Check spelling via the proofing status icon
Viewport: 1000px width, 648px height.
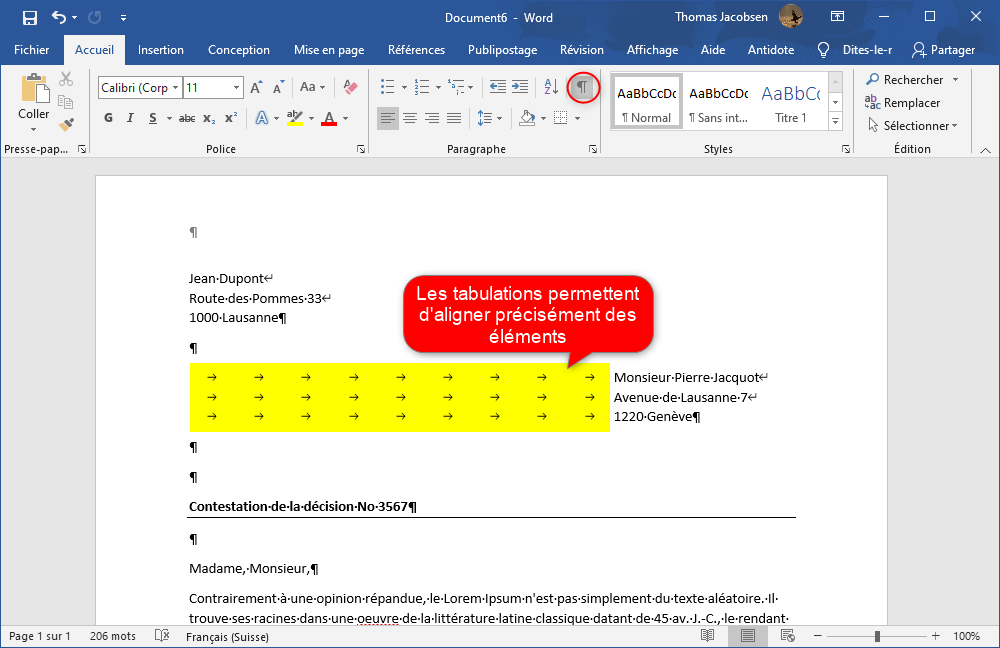(x=162, y=636)
